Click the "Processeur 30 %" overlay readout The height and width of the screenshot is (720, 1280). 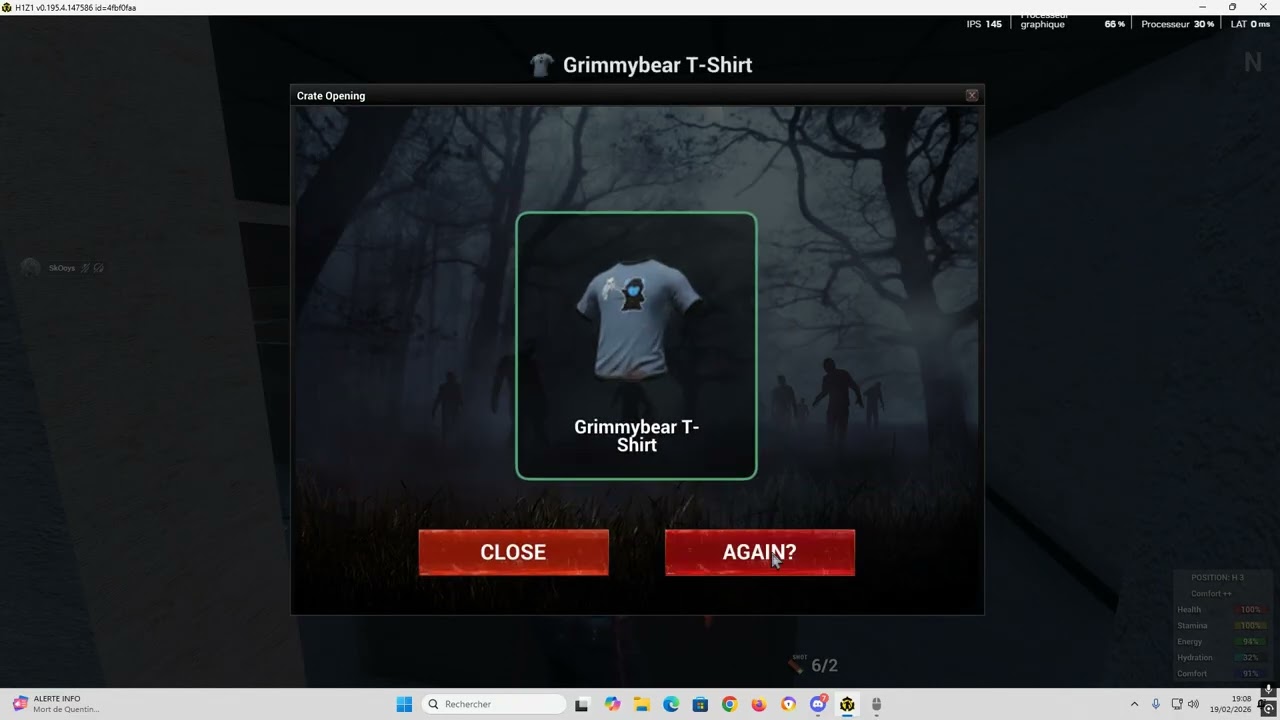pyautogui.click(x=1178, y=24)
